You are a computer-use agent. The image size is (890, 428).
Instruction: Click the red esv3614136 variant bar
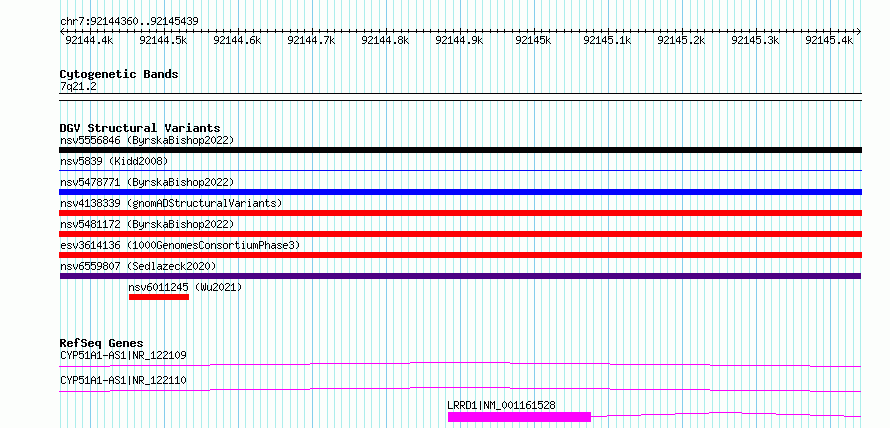pyautogui.click(x=460, y=255)
